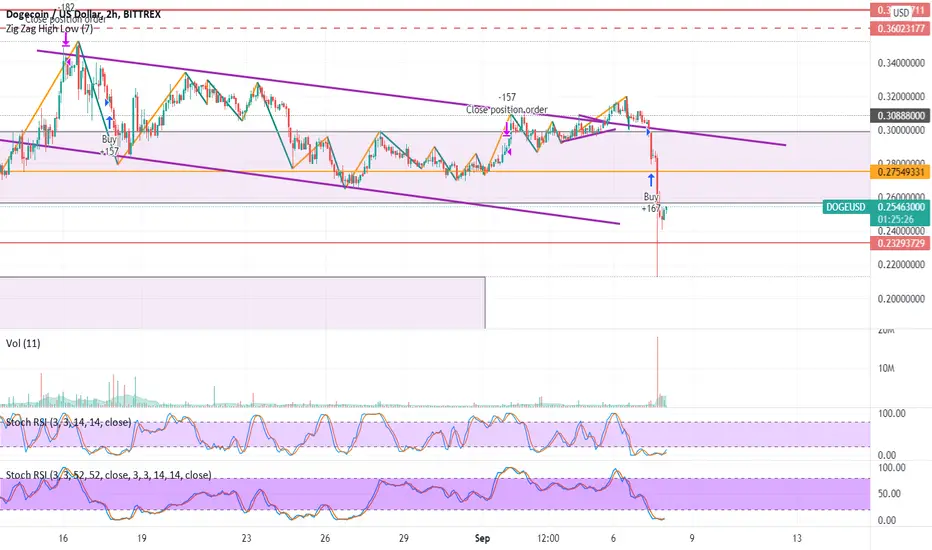Click the 0.34000000 price axis value
This screenshot has height=550, width=932.
[x=901, y=62]
